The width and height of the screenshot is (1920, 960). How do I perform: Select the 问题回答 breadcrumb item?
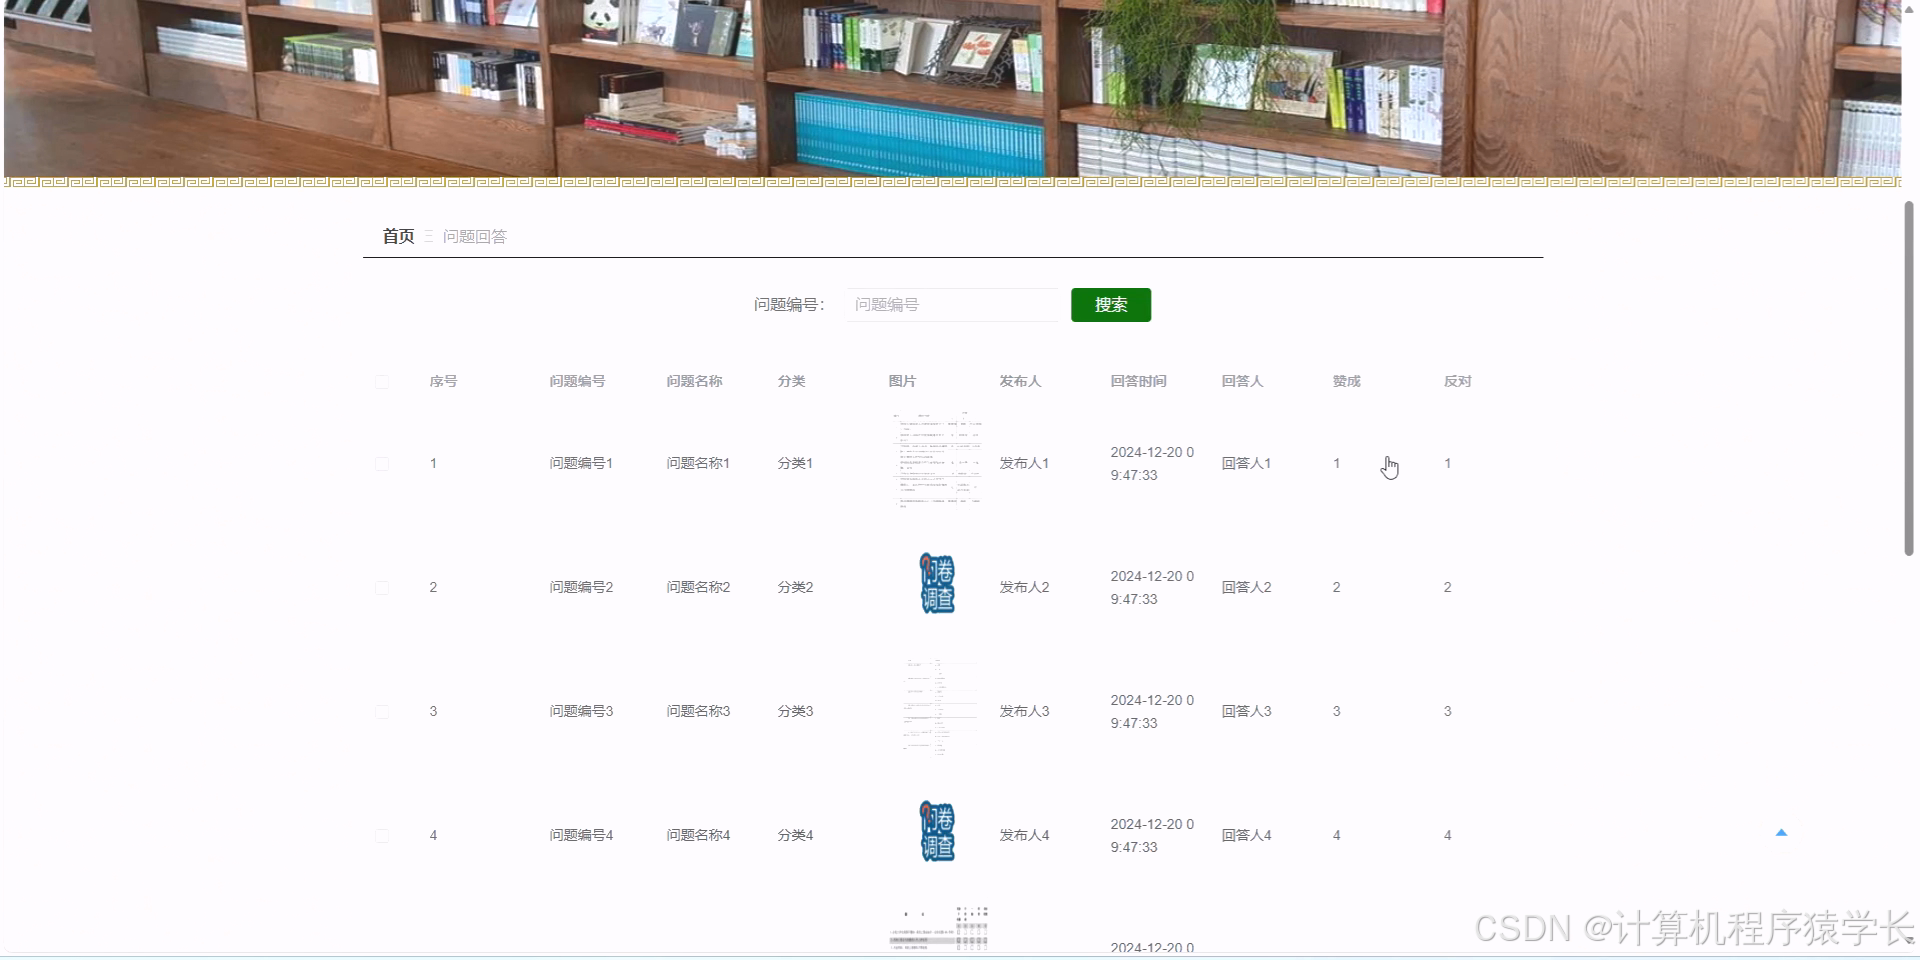click(474, 236)
